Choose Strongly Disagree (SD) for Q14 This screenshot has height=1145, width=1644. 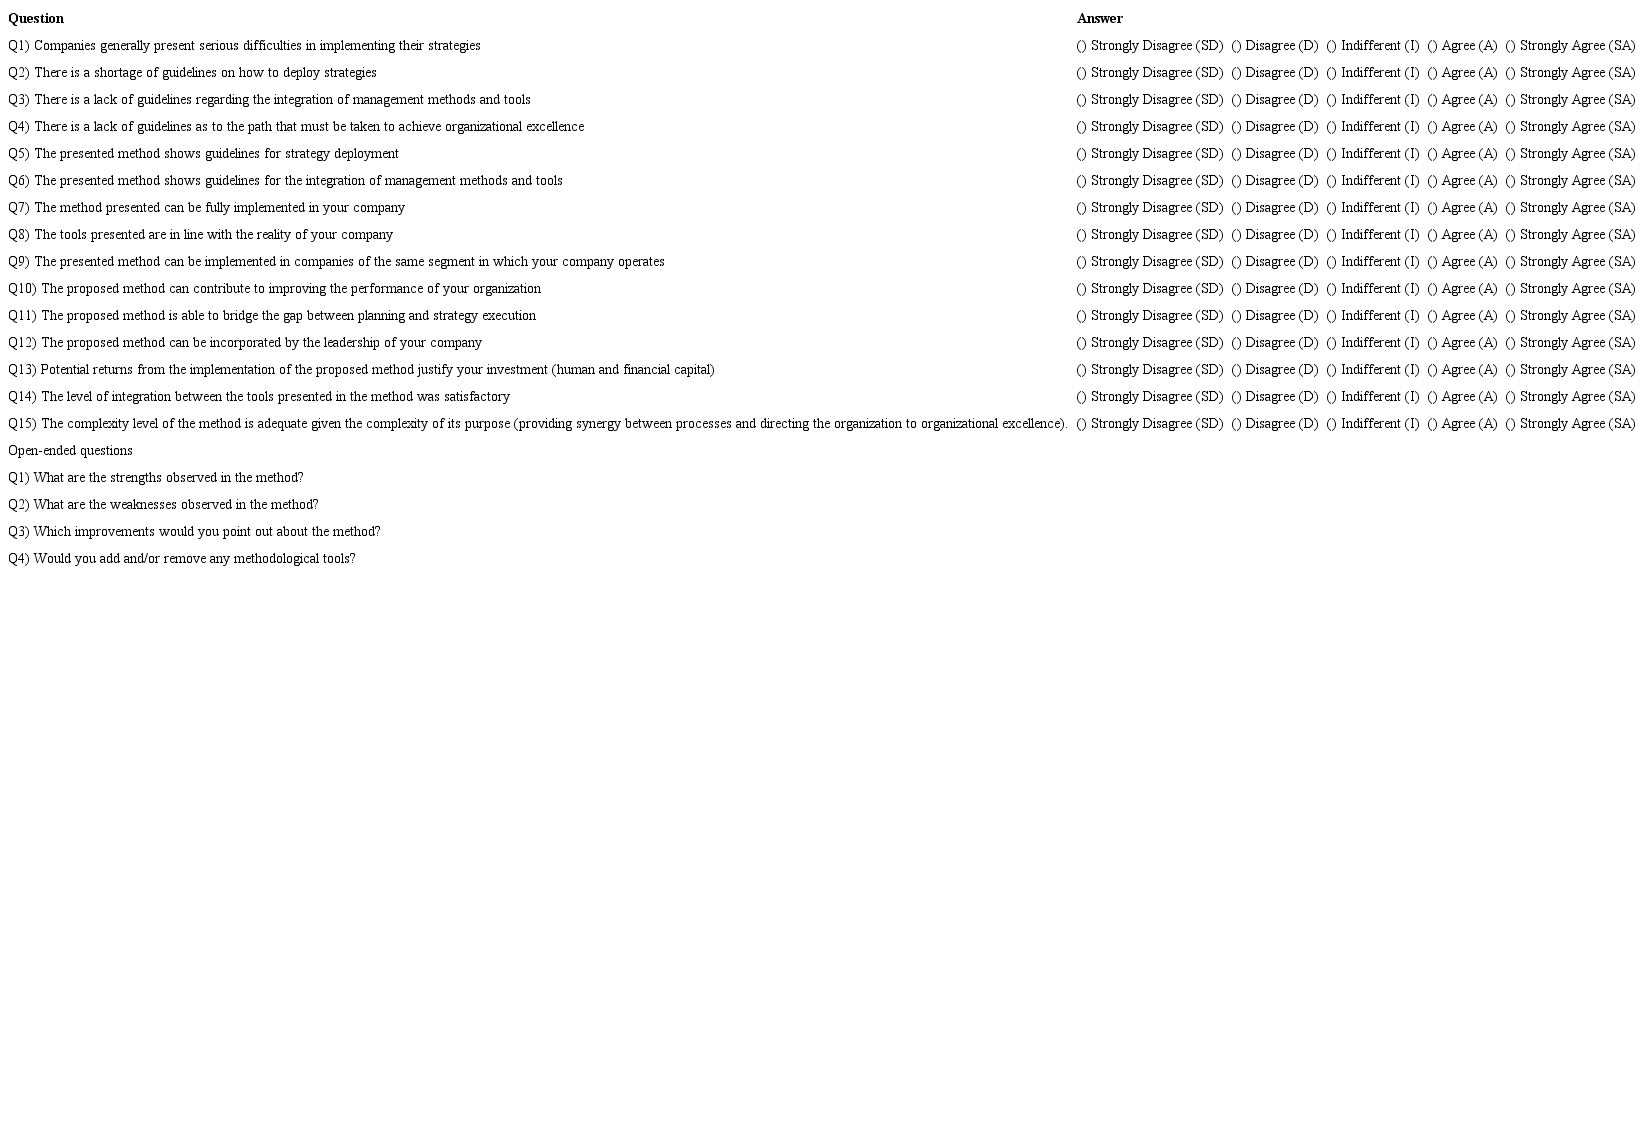pos(1149,397)
